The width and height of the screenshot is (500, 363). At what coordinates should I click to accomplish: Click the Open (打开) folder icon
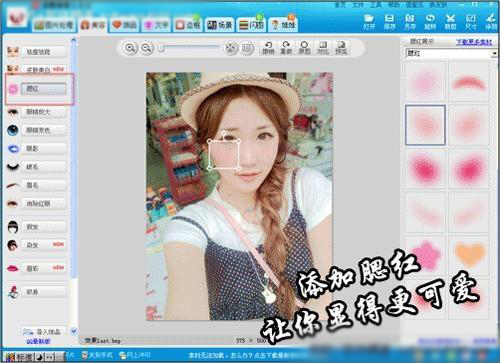click(x=369, y=22)
